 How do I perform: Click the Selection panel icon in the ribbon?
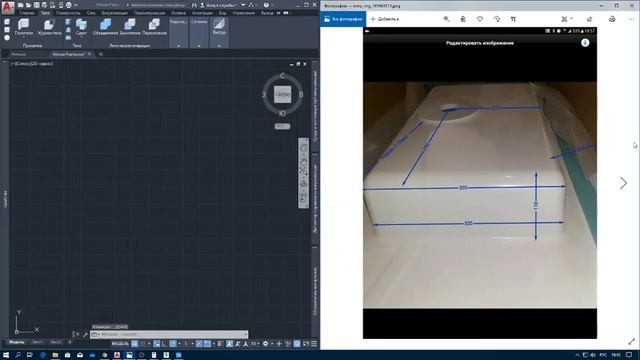point(219,25)
